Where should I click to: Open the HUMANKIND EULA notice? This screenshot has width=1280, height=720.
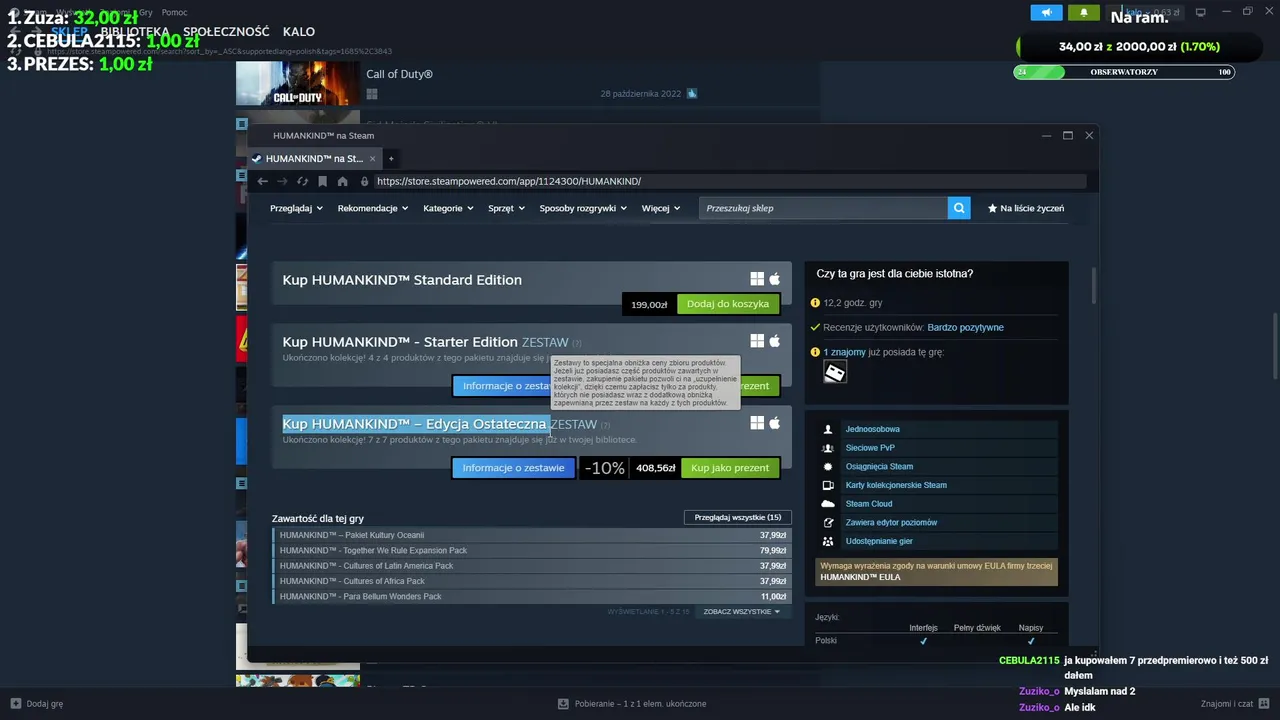tap(936, 571)
